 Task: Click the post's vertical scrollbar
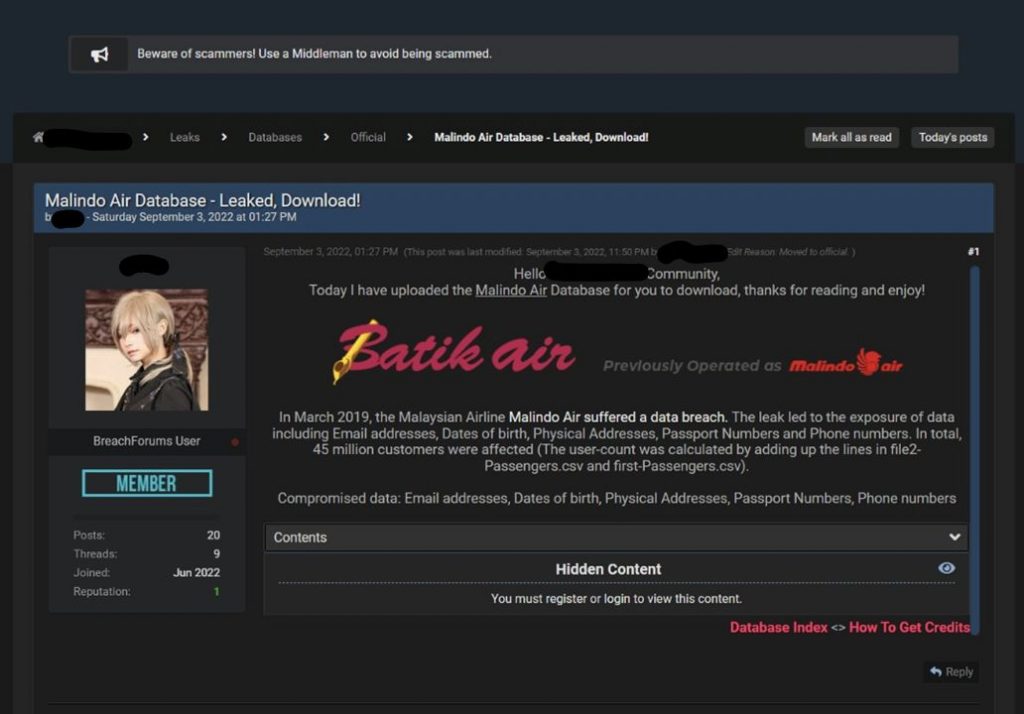coord(974,451)
